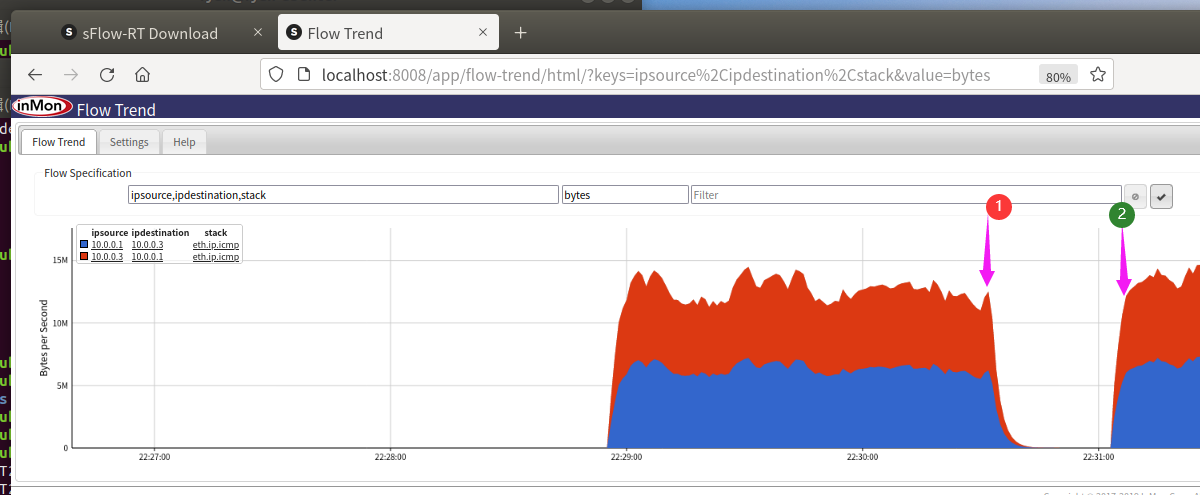Click eth.ip.icmp stack link in first legend row
This screenshot has width=1200, height=495.
[x=216, y=245]
